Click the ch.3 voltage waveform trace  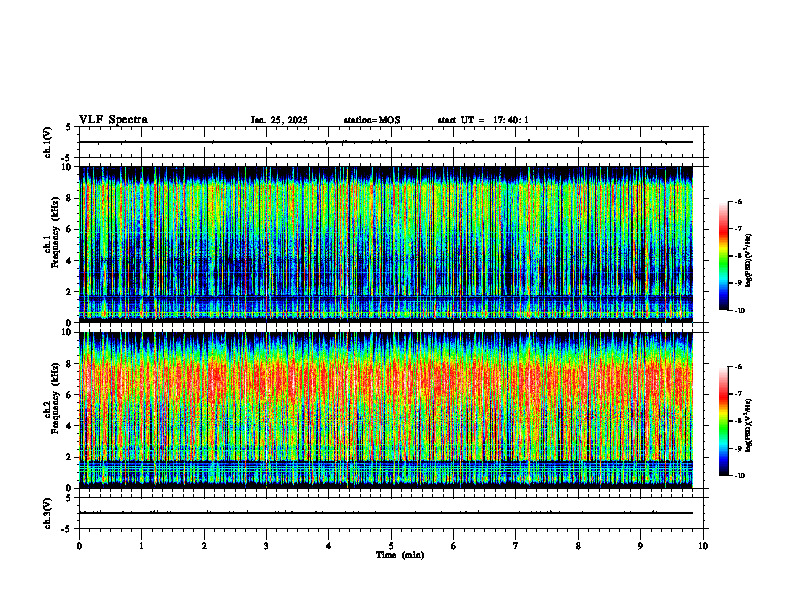pyautogui.click(x=386, y=513)
